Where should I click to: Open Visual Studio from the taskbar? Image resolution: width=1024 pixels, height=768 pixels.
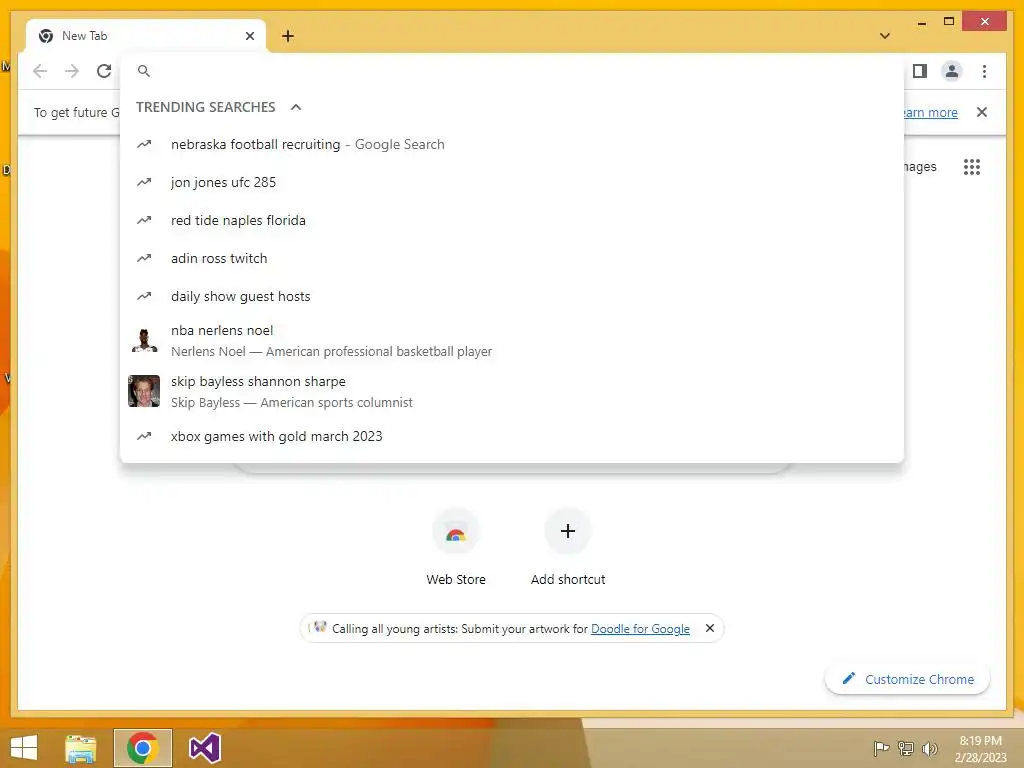point(204,748)
